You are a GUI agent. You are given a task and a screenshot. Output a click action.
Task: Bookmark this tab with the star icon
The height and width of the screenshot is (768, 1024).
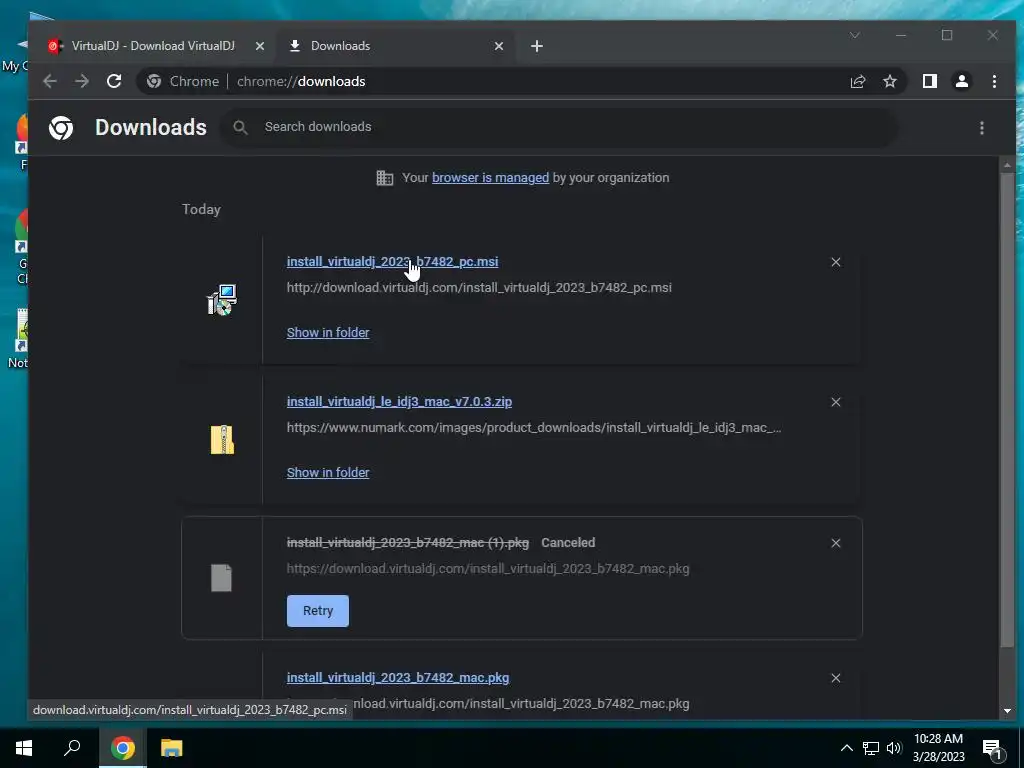tap(889, 81)
